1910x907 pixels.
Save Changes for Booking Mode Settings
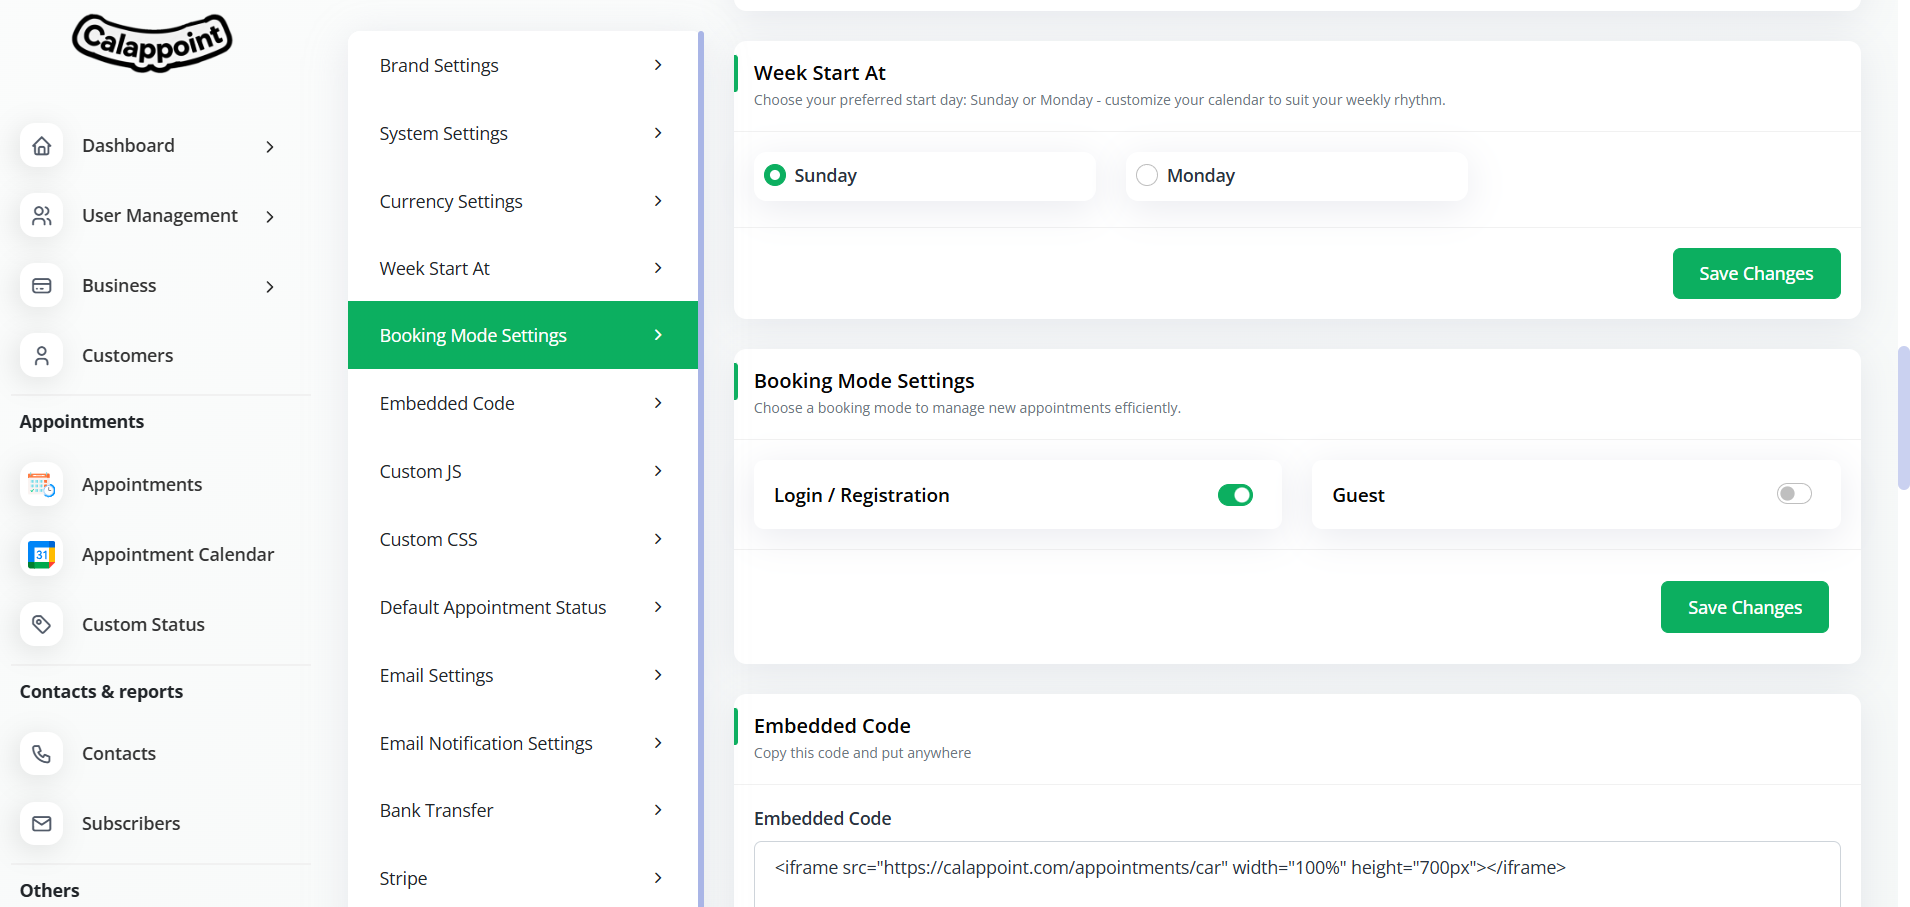coord(1745,607)
